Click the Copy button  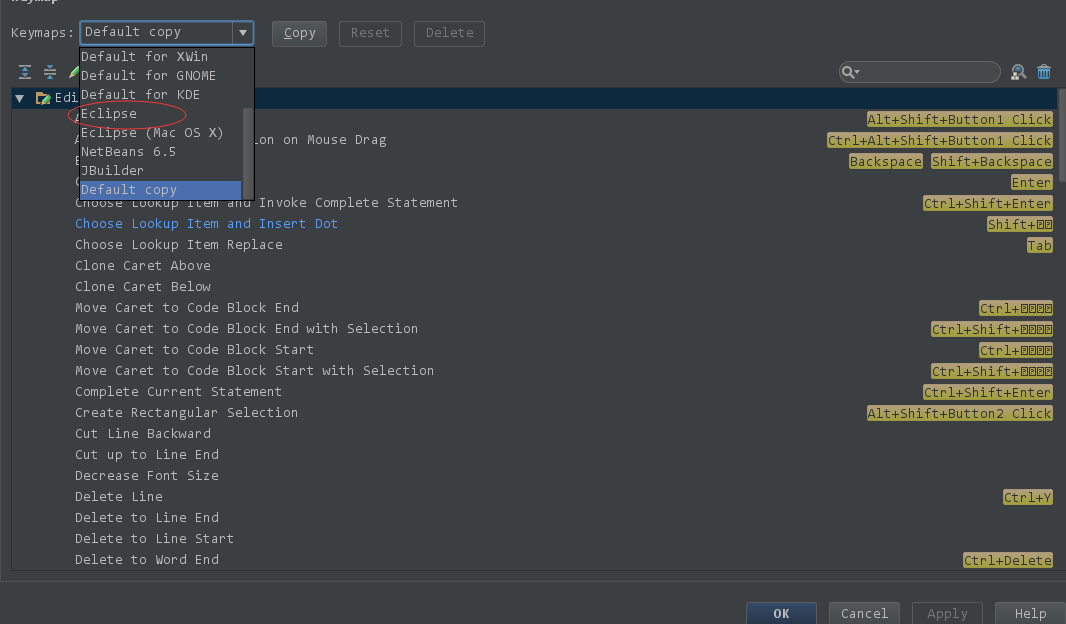click(299, 33)
